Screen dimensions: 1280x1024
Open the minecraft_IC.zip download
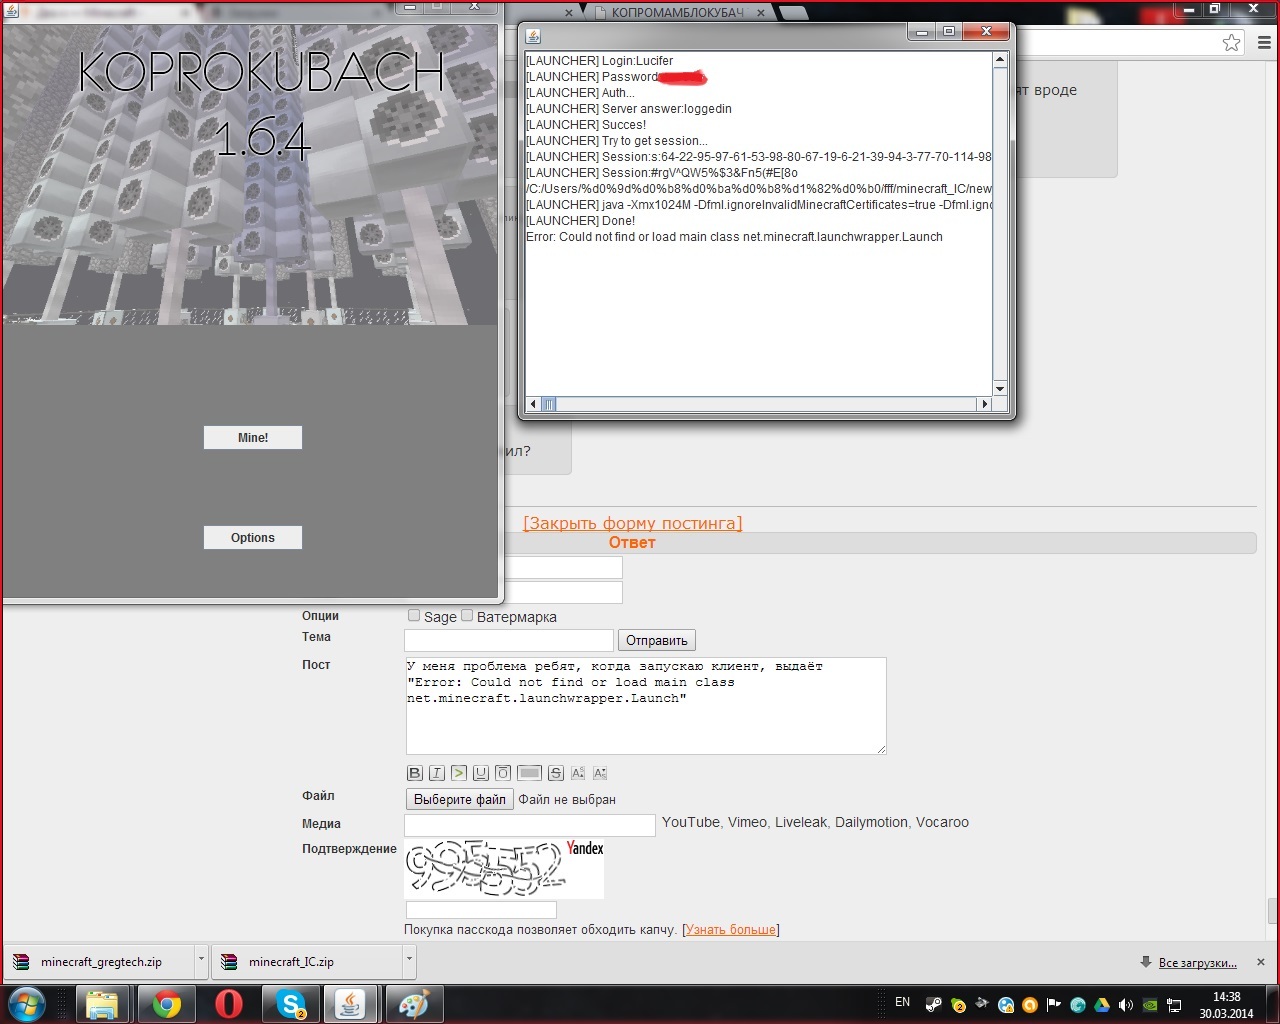tap(306, 962)
